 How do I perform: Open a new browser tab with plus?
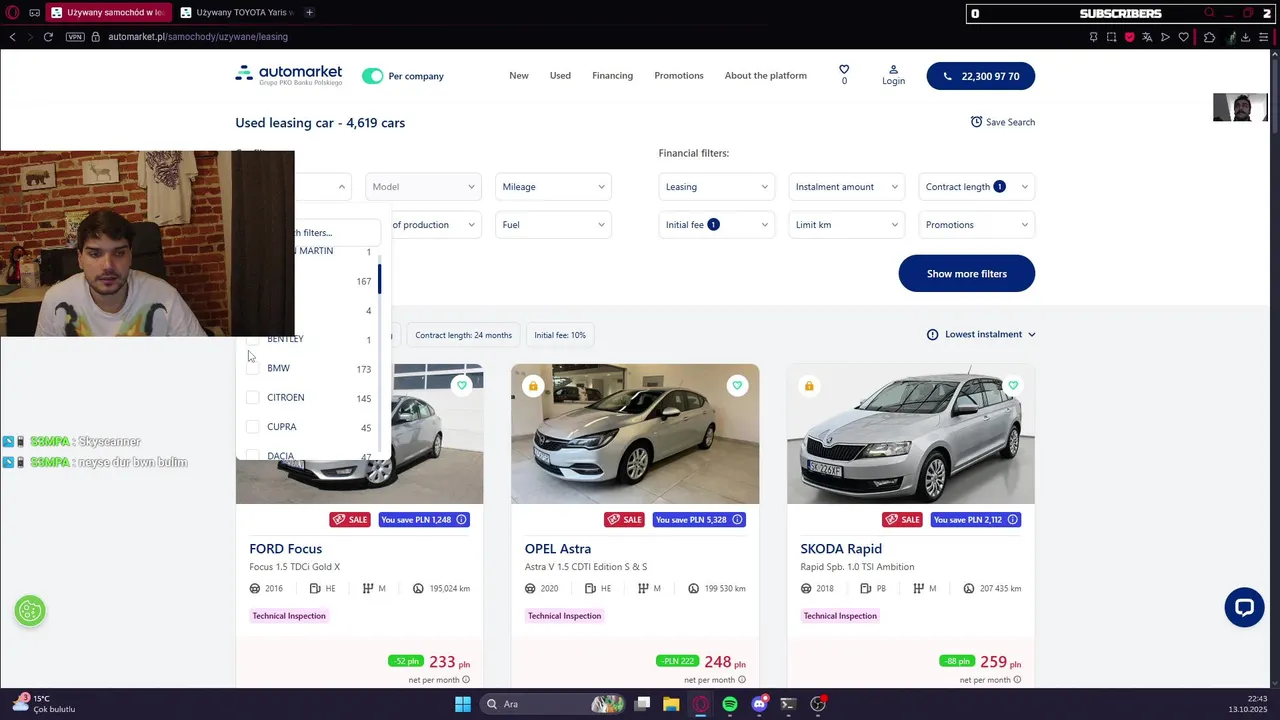pos(309,12)
